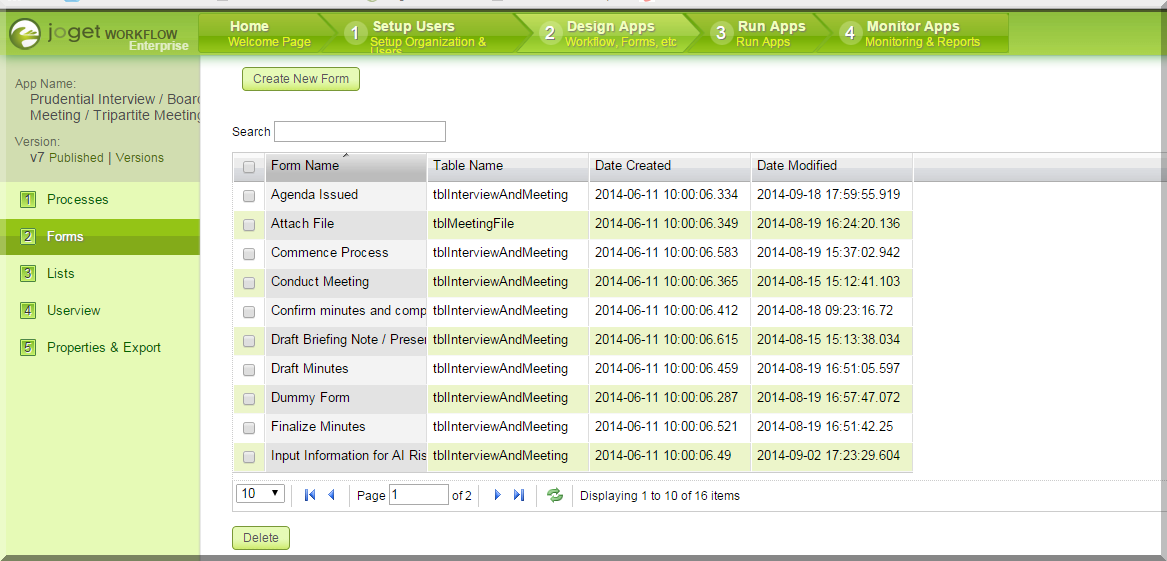Click the previous page arrow icon

pyautogui.click(x=331, y=495)
